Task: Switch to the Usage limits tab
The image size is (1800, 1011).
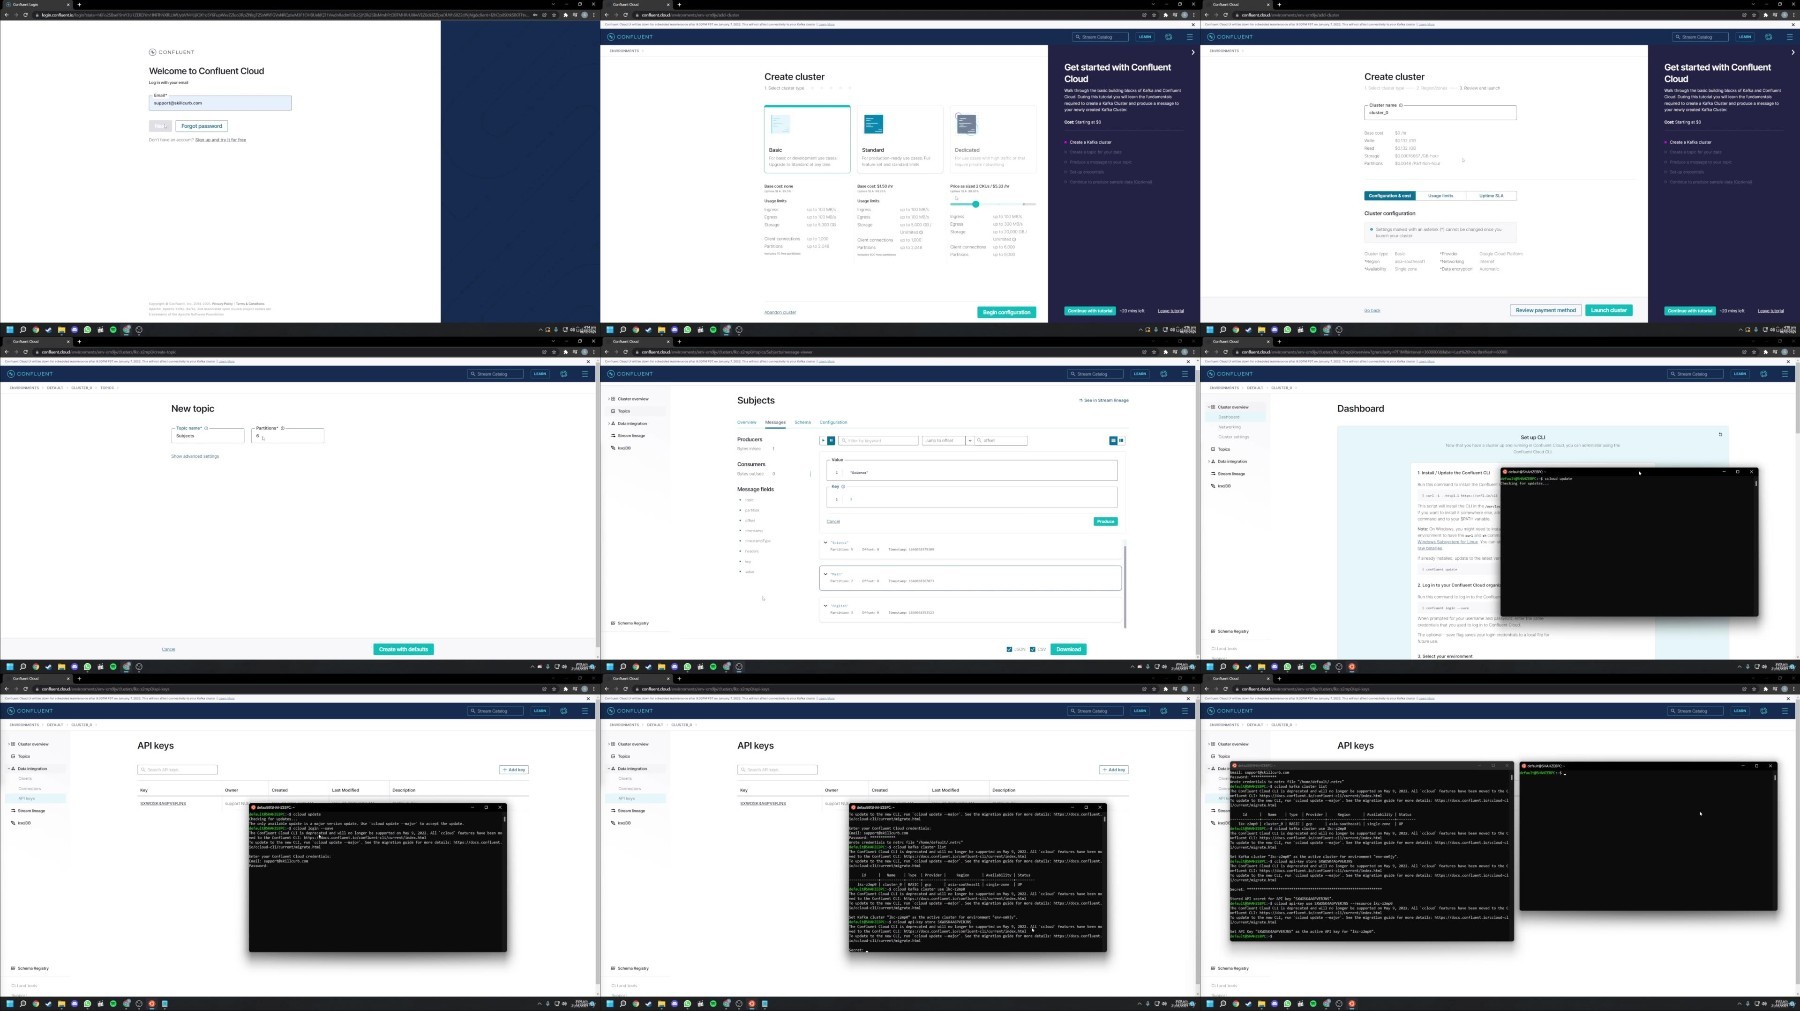Action: click(x=1441, y=196)
